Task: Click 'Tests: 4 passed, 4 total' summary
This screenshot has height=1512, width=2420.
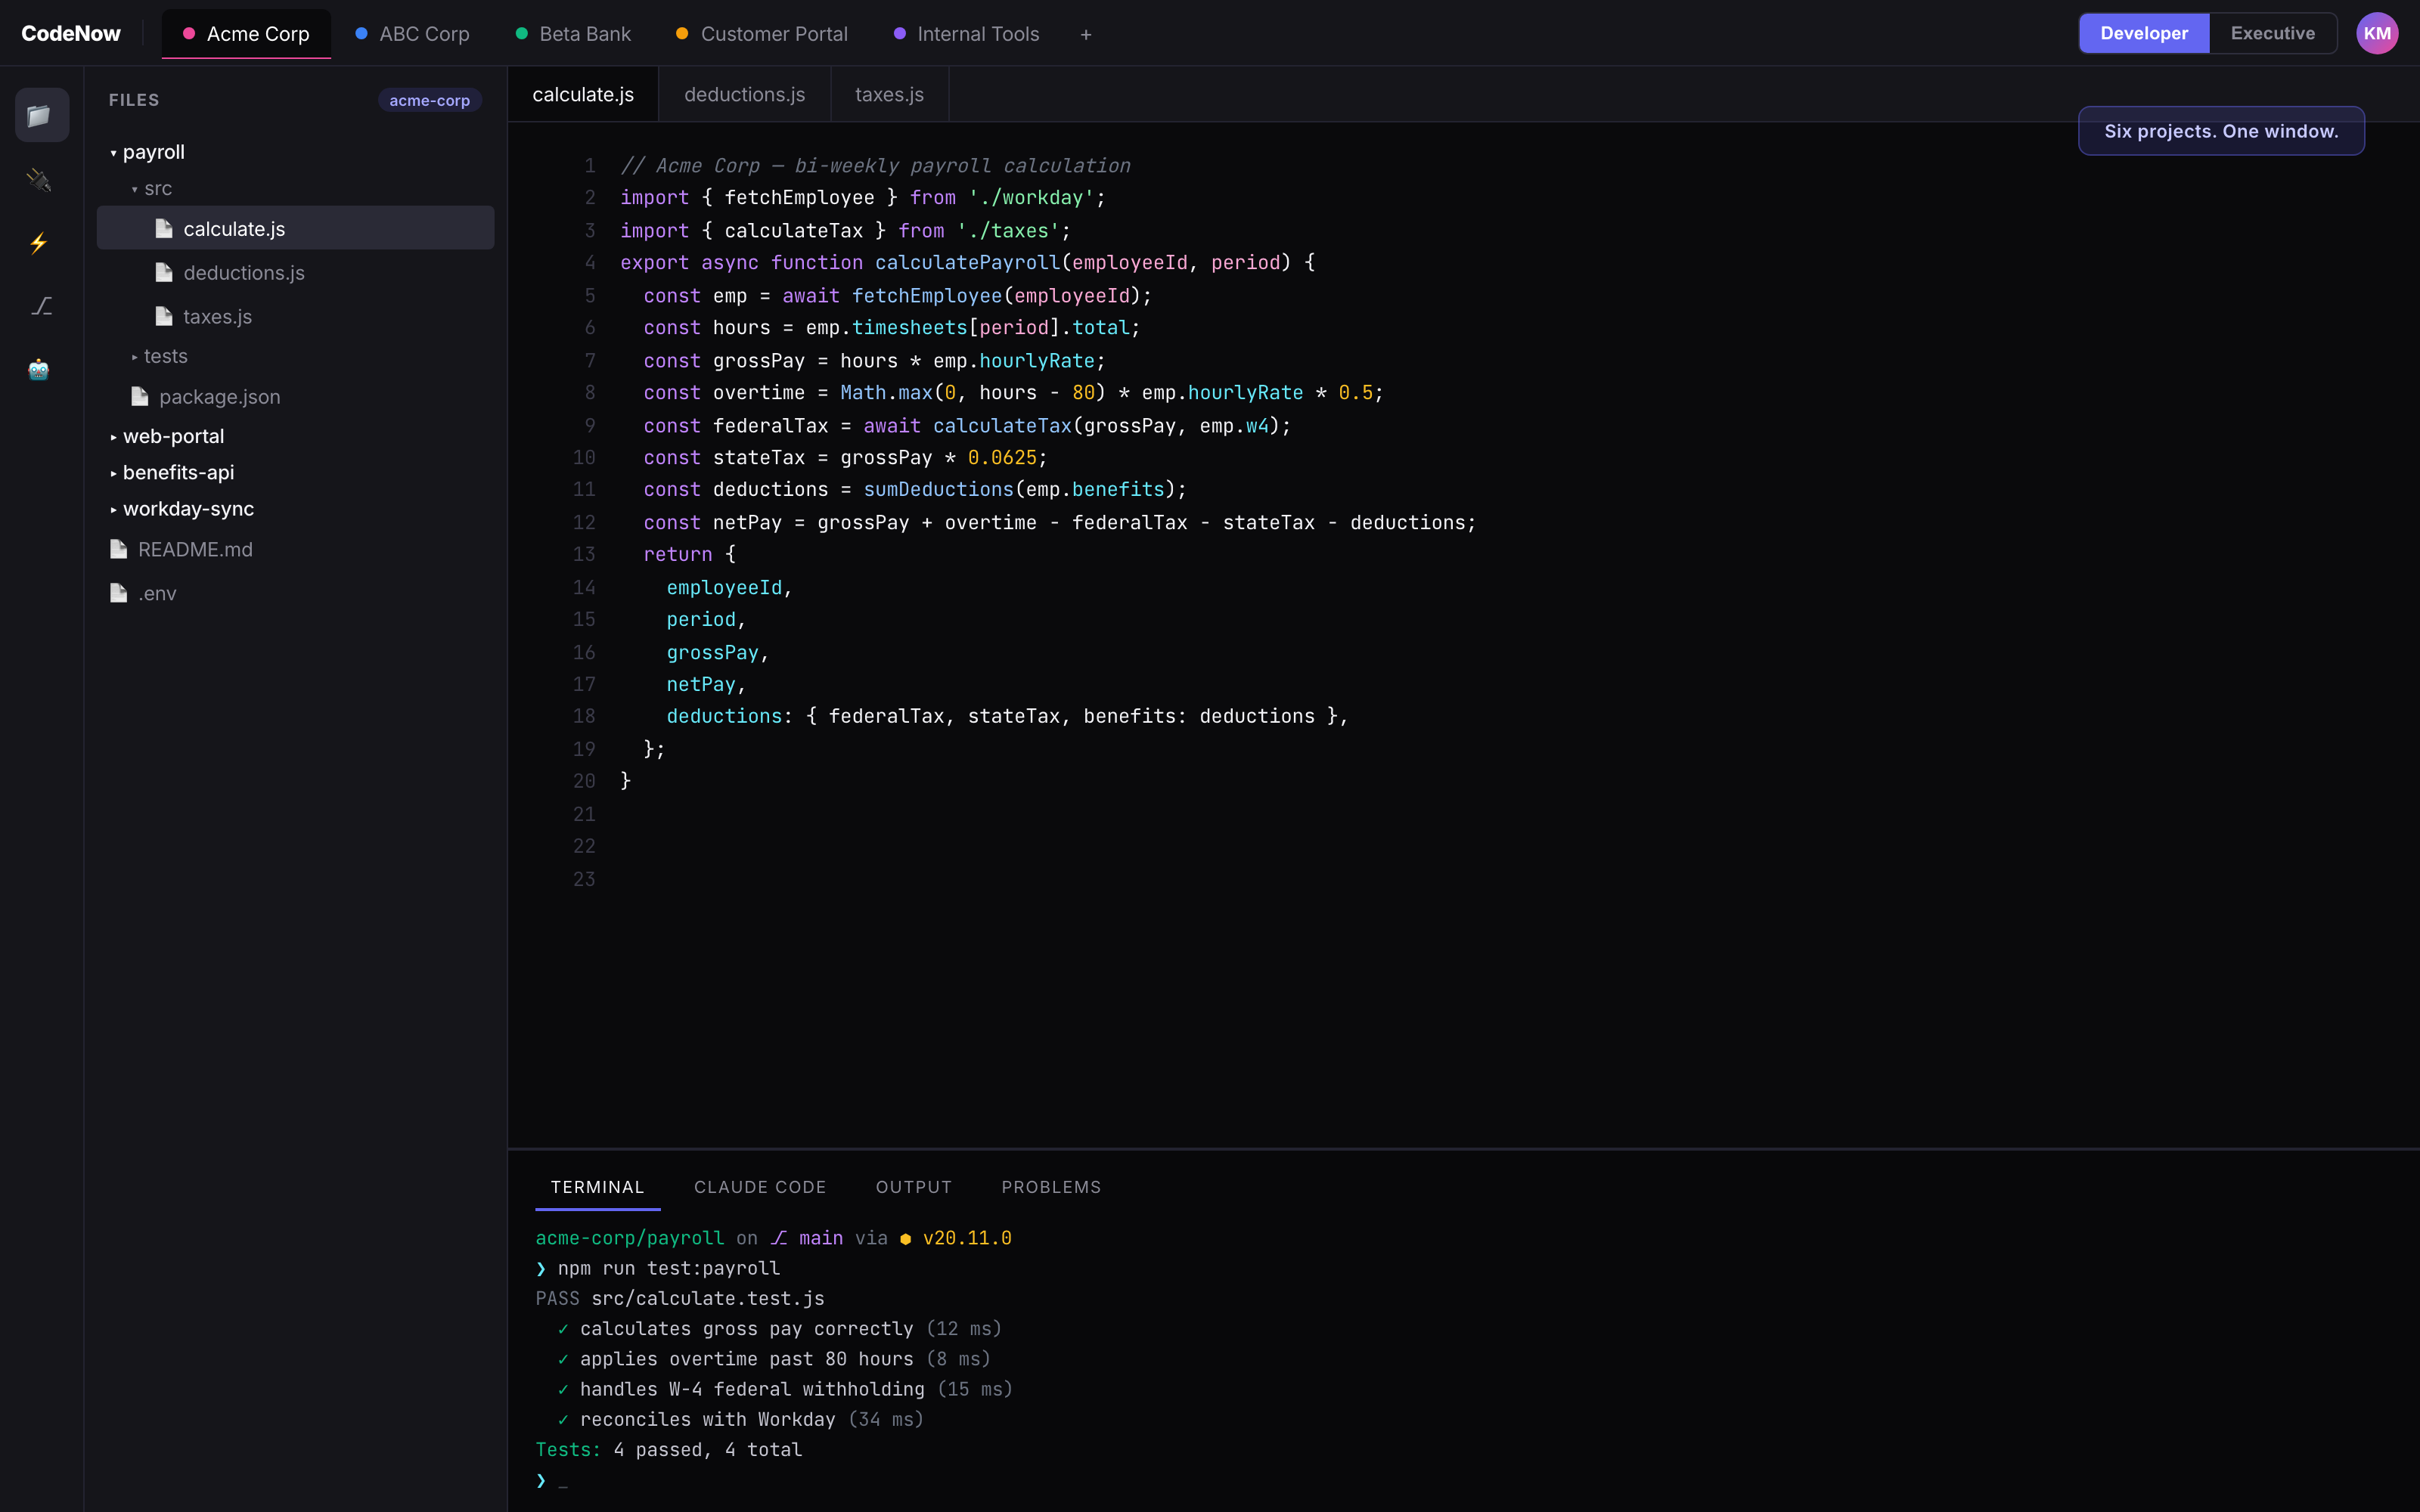Action: click(668, 1450)
